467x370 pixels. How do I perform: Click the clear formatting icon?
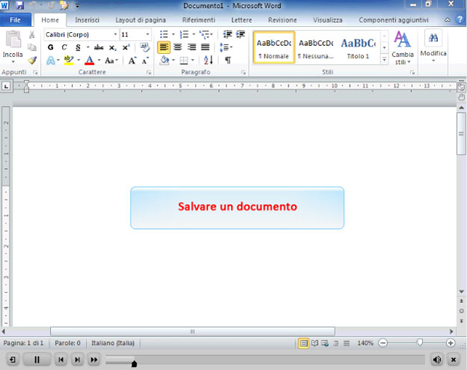point(145,47)
